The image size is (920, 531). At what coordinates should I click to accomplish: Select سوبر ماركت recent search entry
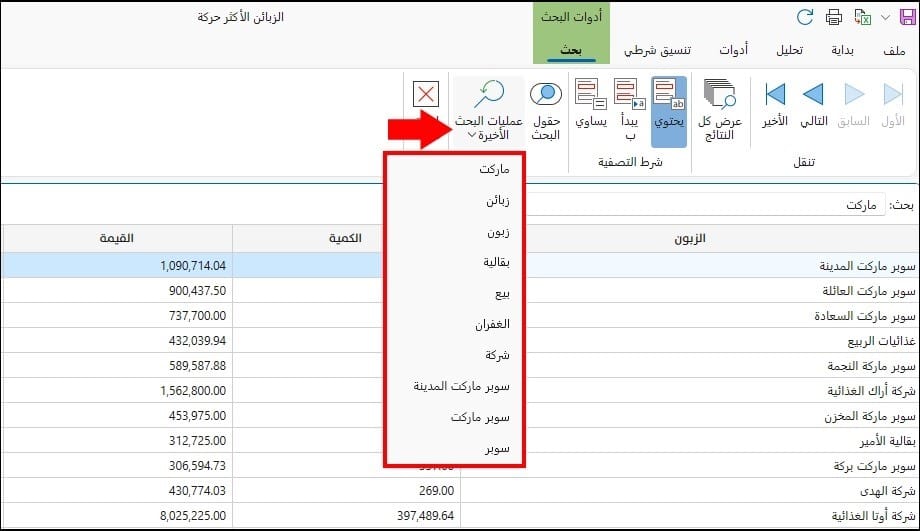tap(455, 417)
